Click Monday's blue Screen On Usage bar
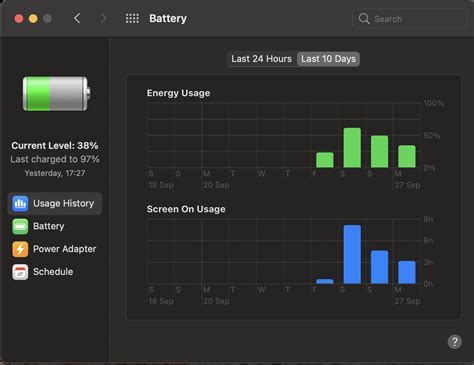This screenshot has width=474, height=365. click(407, 272)
